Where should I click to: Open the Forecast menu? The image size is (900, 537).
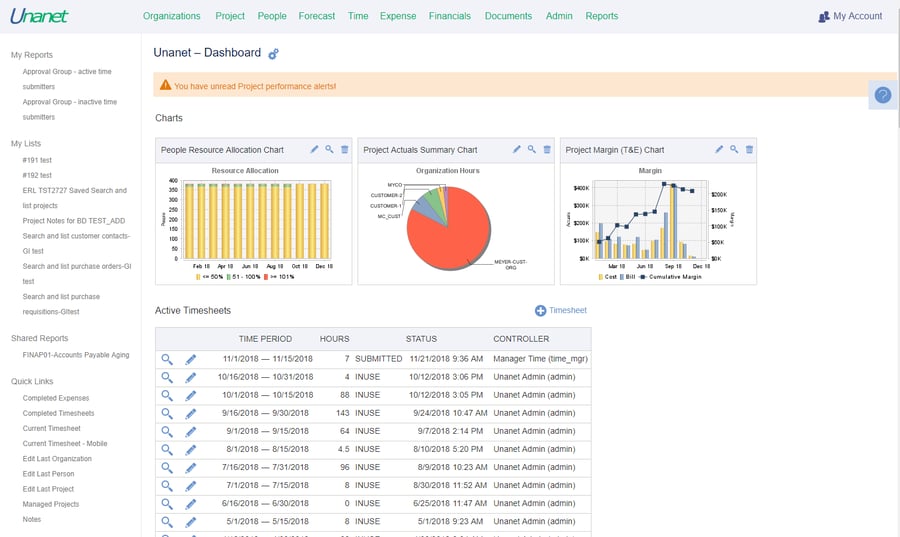point(317,16)
